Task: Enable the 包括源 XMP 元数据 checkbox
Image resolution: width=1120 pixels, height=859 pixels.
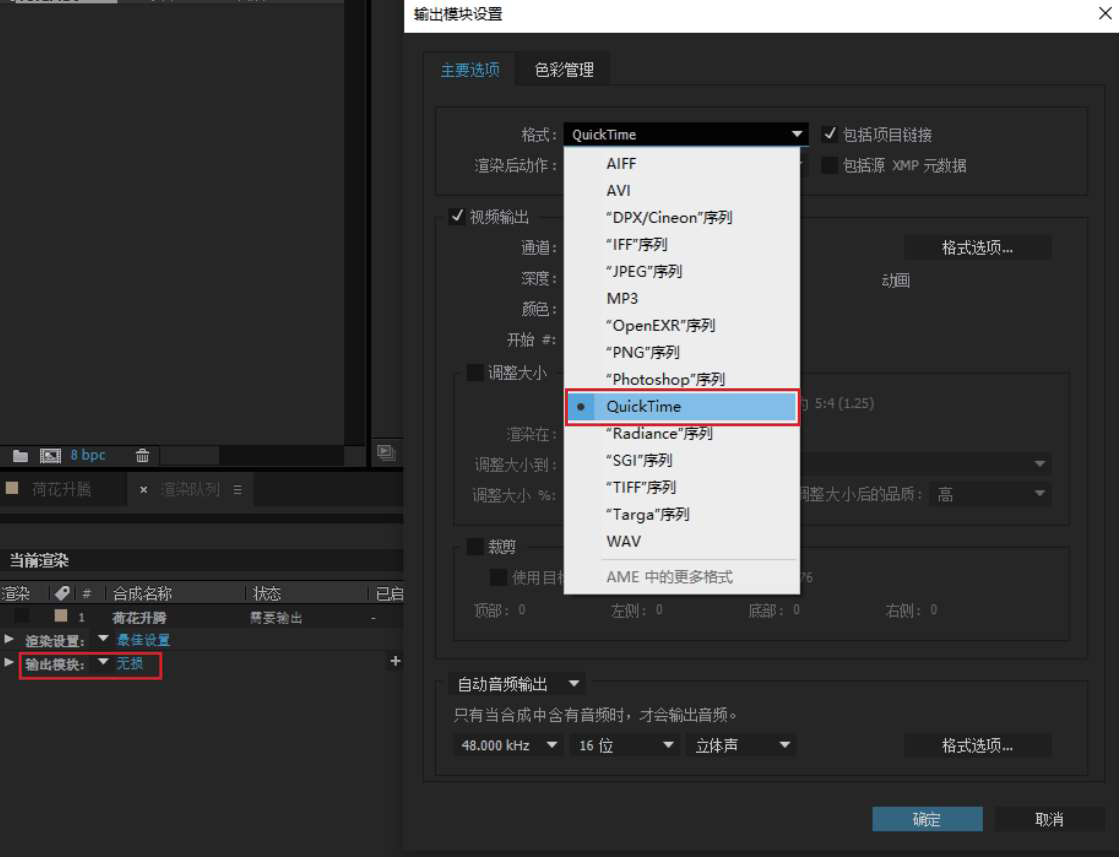Action: (829, 165)
